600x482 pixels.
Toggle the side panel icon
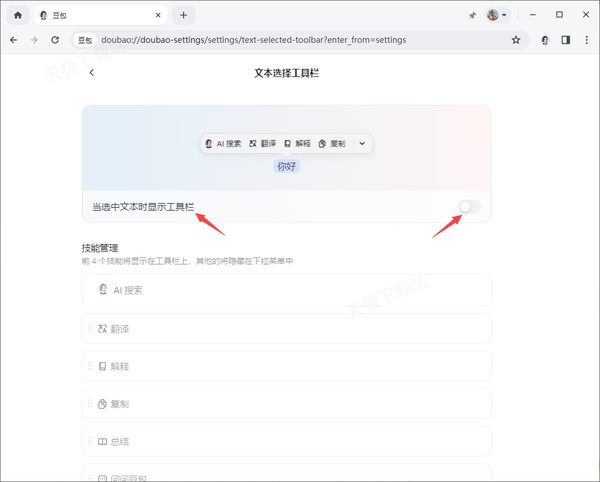click(566, 40)
